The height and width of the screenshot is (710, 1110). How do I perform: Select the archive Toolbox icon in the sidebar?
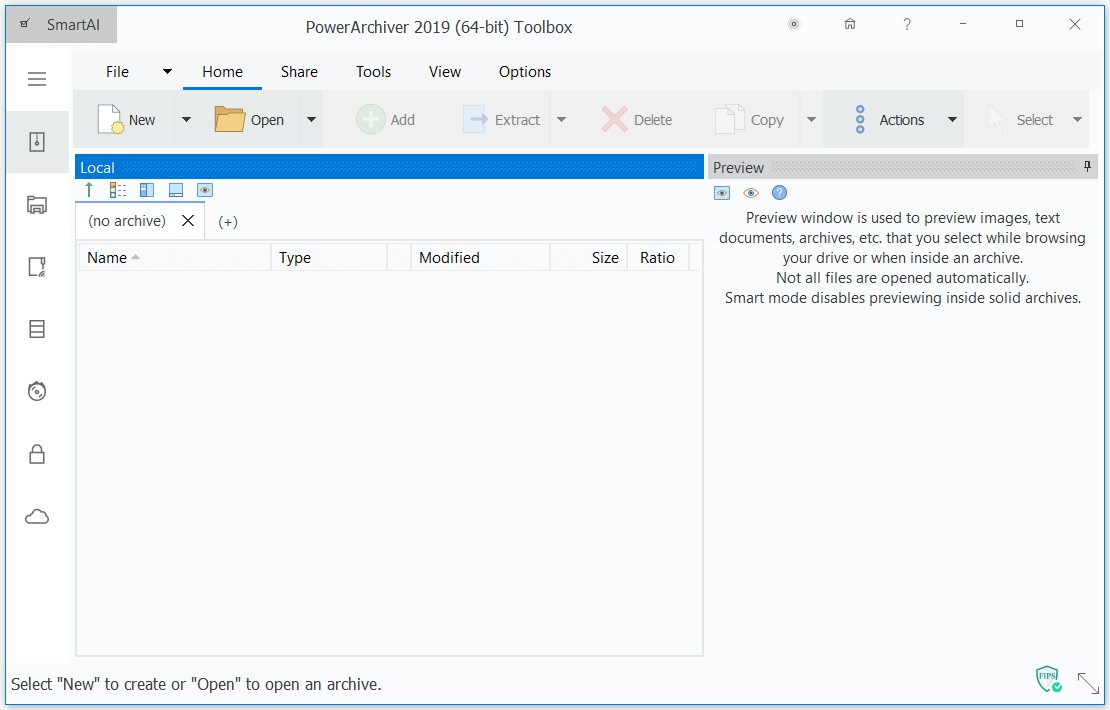pos(37,141)
